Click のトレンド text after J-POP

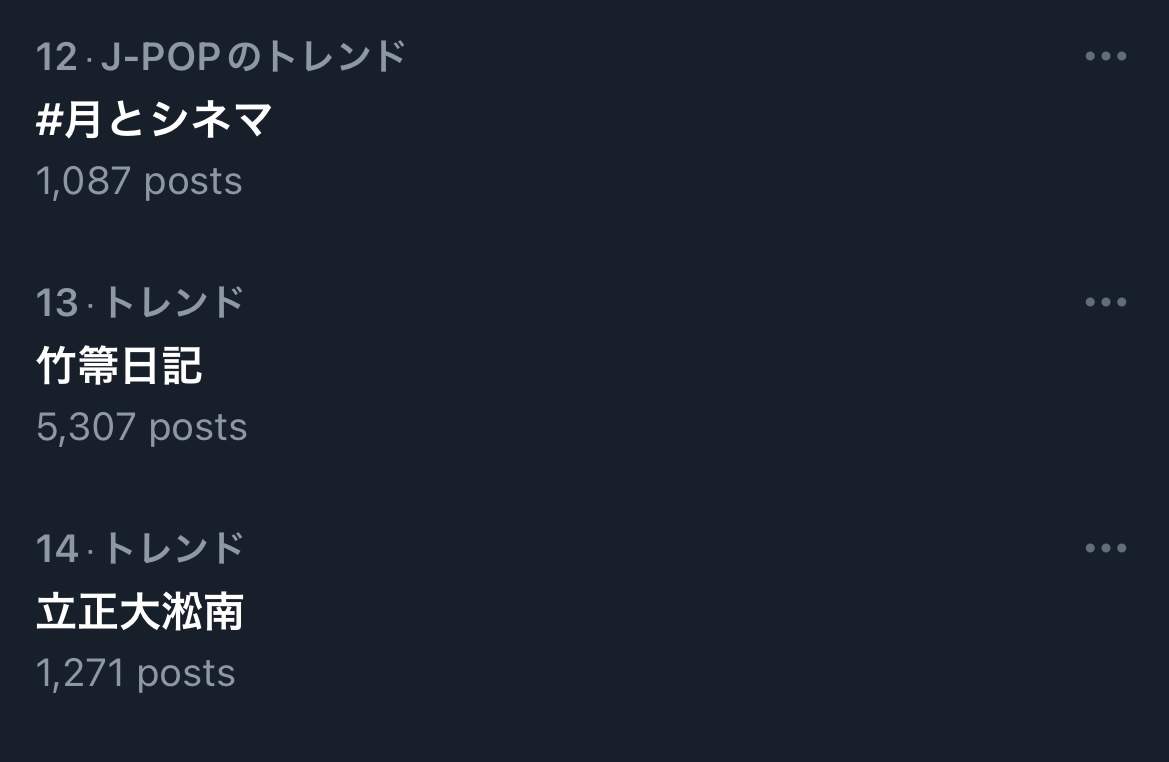pyautogui.click(x=317, y=57)
